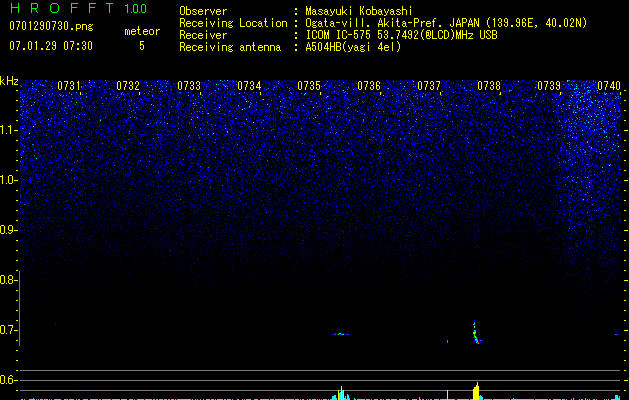Click the Receiving Location field label
The width and height of the screenshot is (629, 400).
point(233,23)
